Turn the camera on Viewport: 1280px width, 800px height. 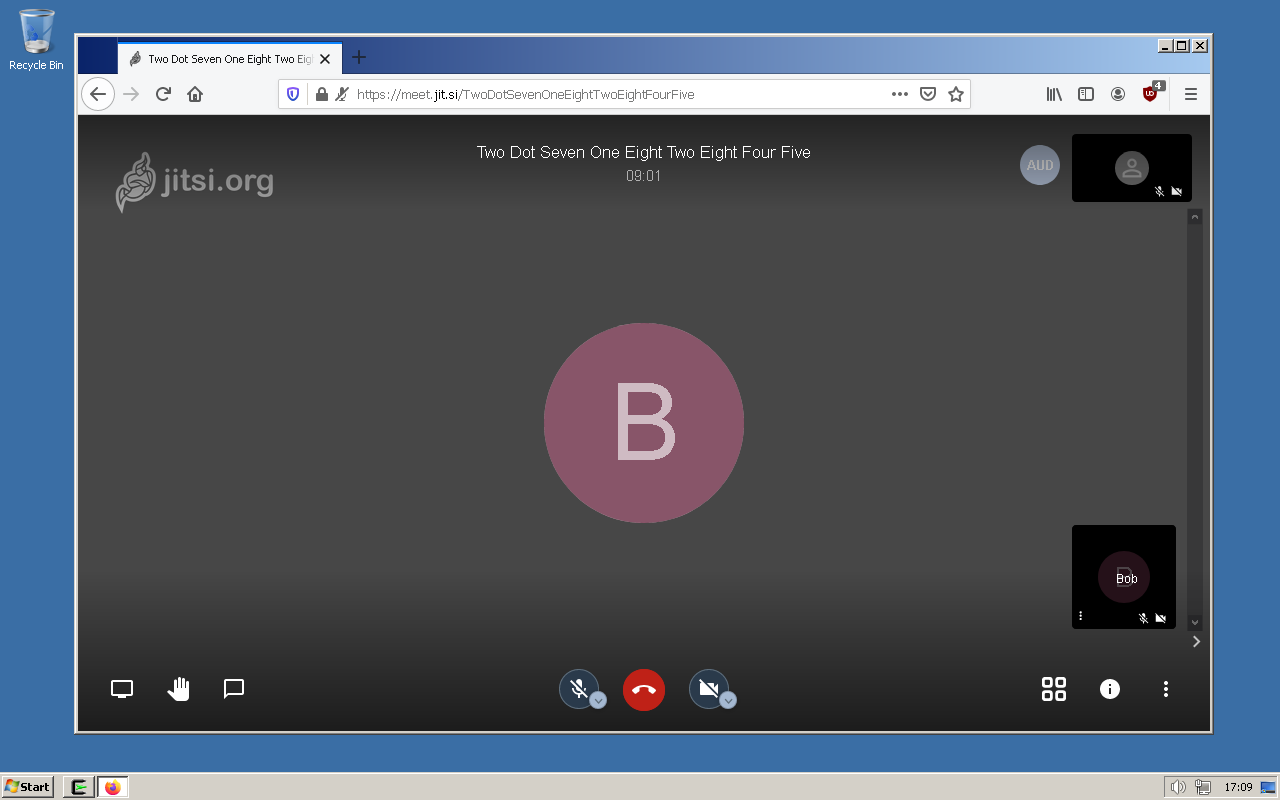[x=708, y=689]
